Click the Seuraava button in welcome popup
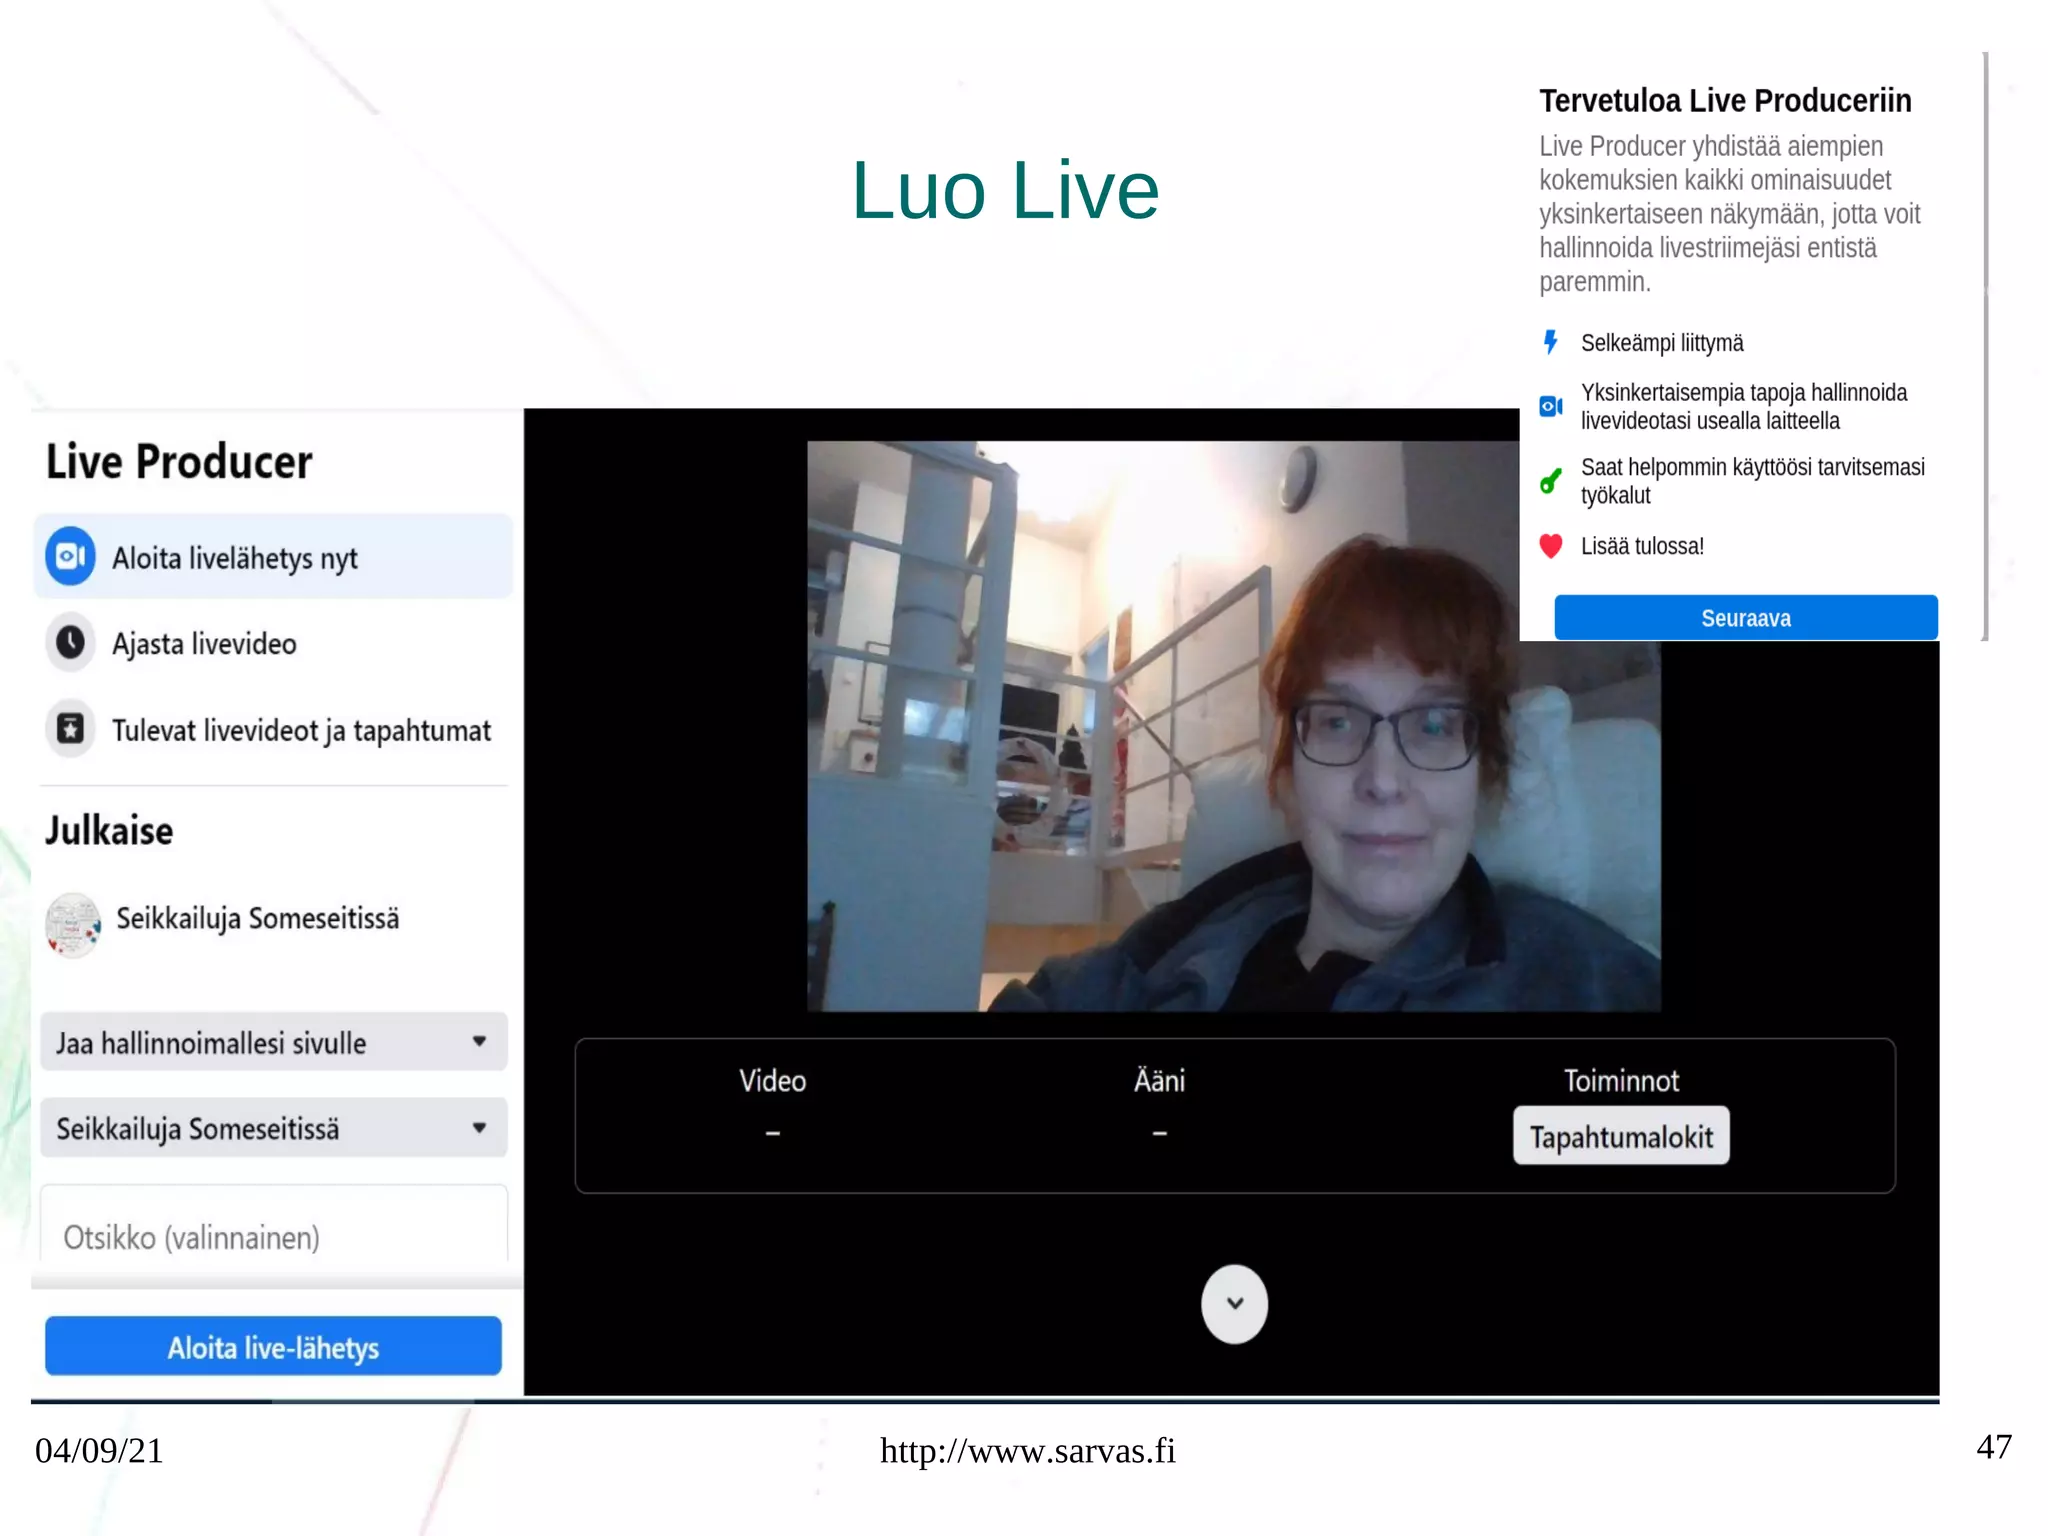The image size is (2048, 1536). pyautogui.click(x=1746, y=618)
